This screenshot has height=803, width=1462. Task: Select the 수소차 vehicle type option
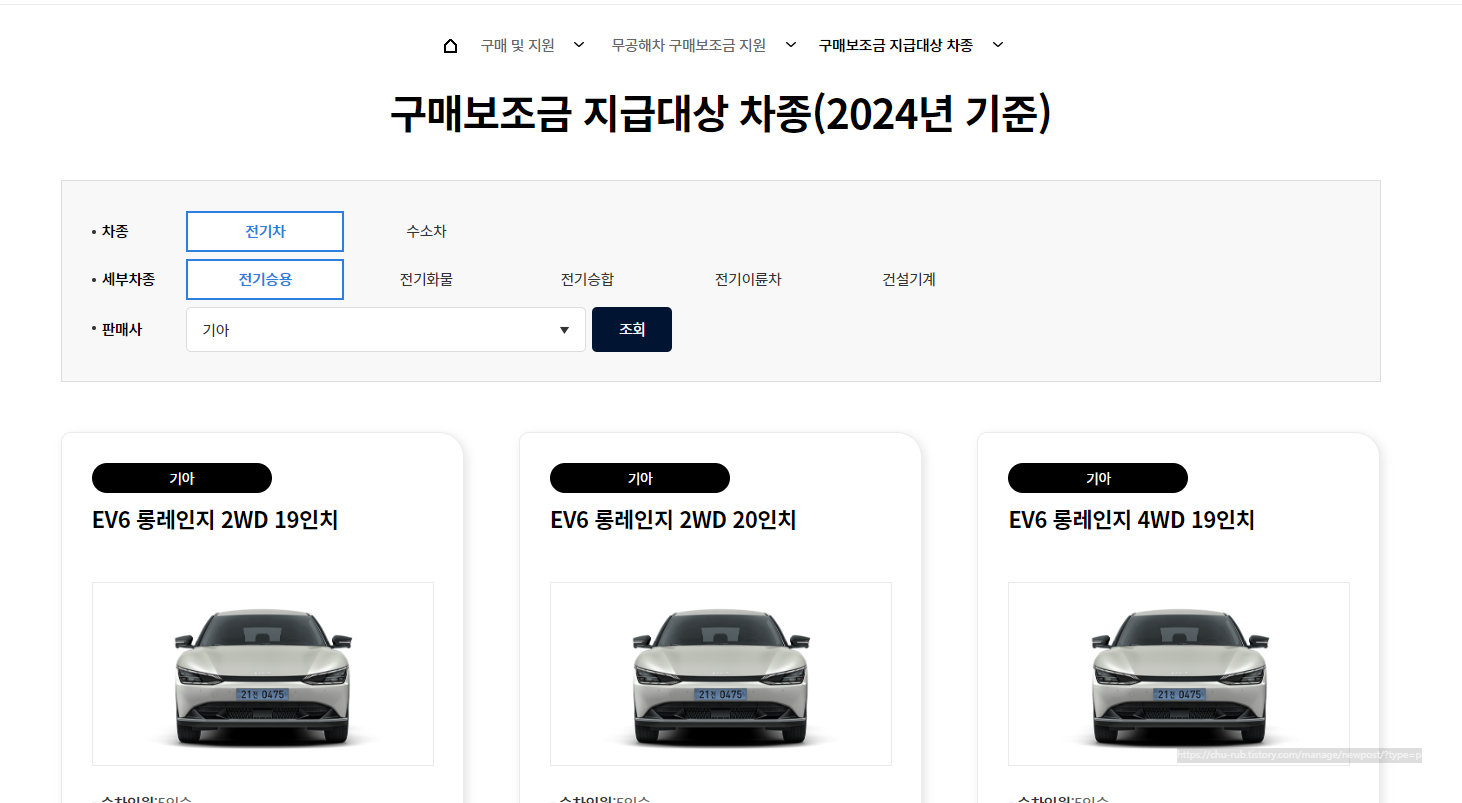click(x=426, y=231)
